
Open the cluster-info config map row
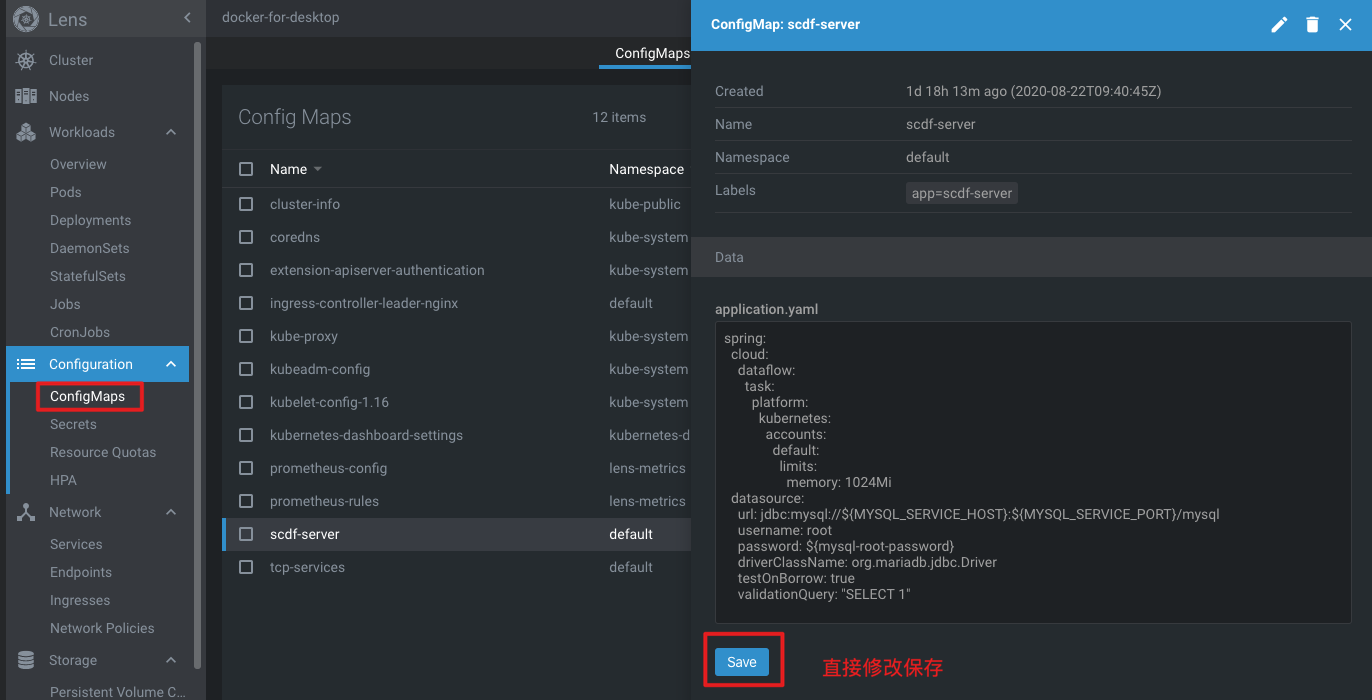[x=456, y=204]
